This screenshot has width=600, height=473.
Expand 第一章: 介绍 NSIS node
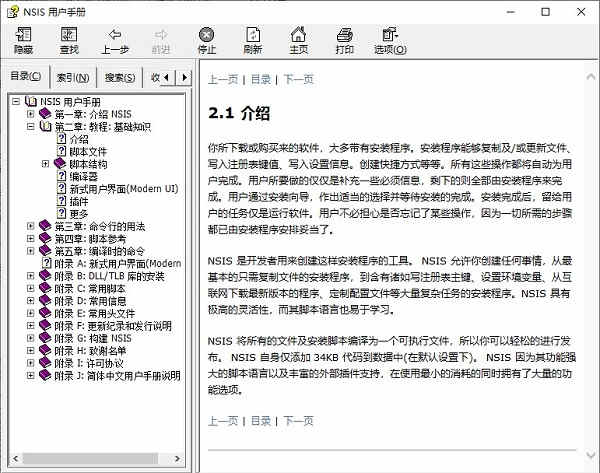31,114
